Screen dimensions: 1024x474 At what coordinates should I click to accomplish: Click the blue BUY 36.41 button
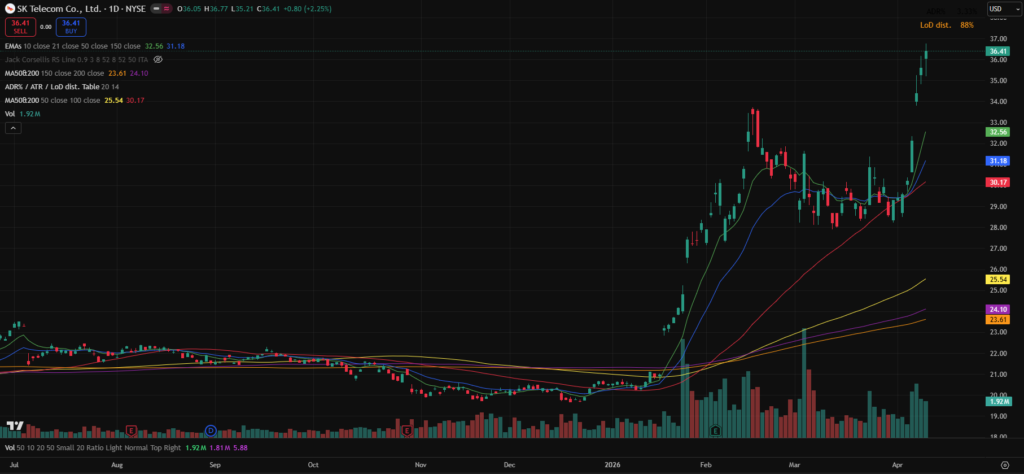tap(69, 26)
